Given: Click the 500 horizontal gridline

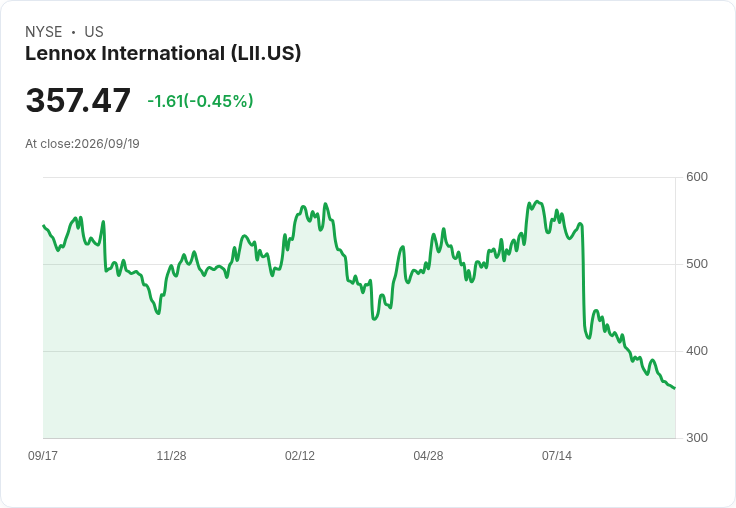Looking at the screenshot, I should (360, 264).
